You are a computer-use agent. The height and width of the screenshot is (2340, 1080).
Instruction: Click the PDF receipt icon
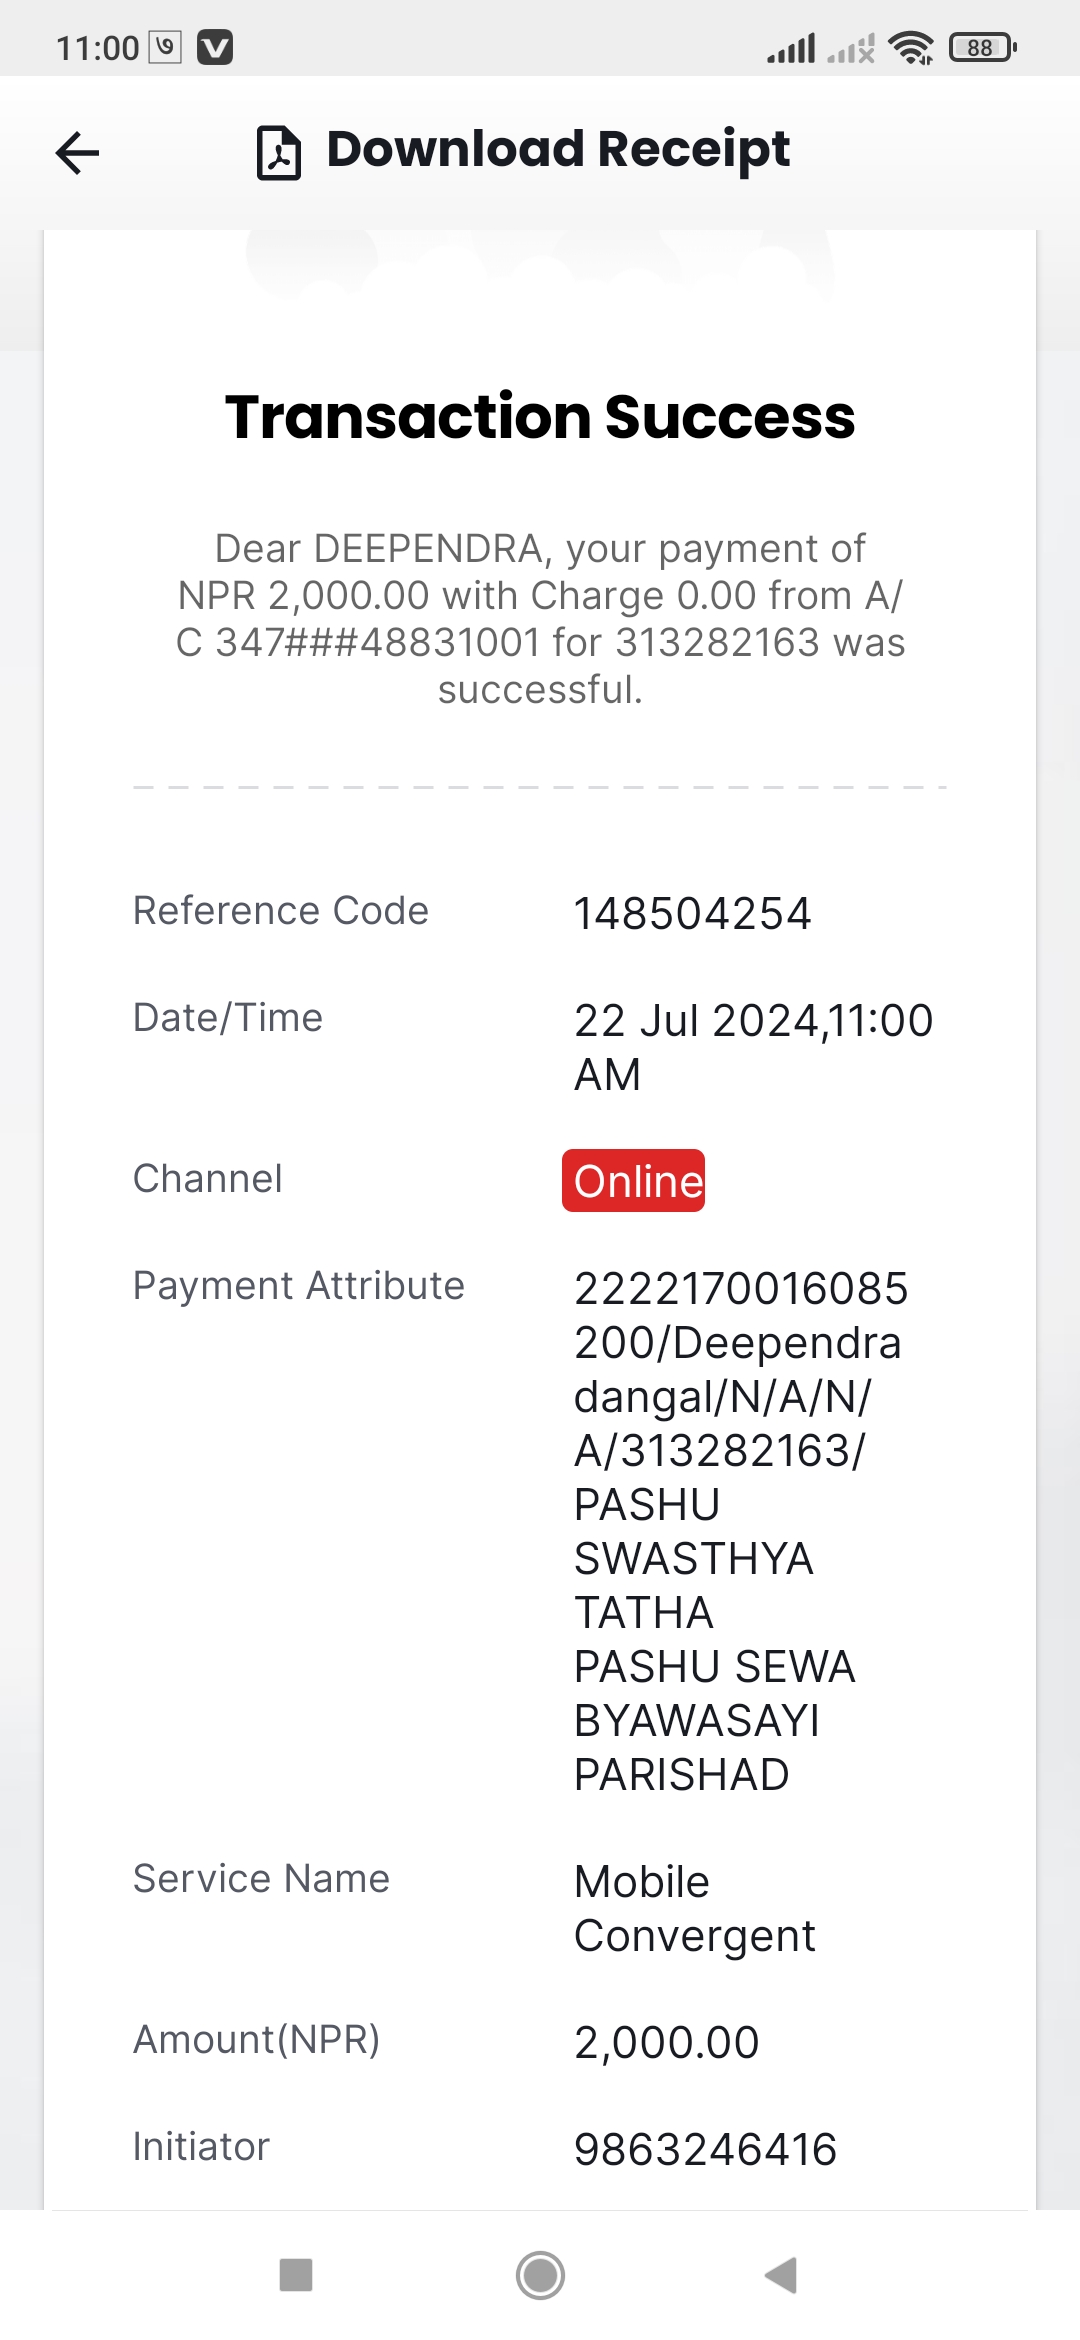pos(279,153)
